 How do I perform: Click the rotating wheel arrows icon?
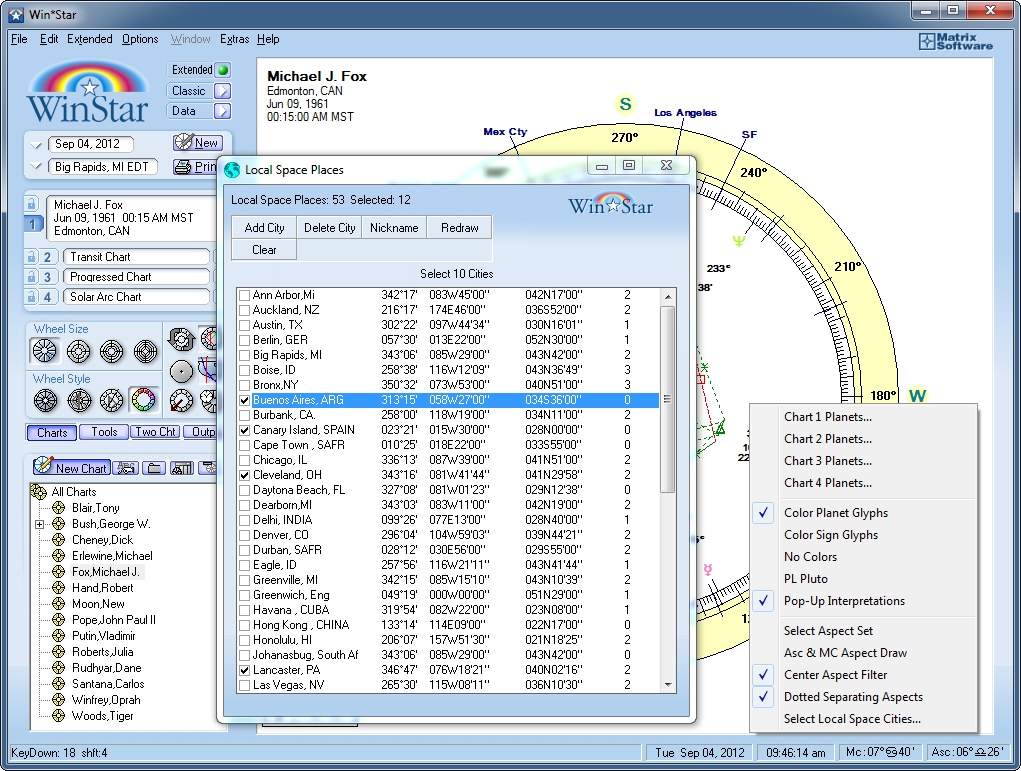click(181, 339)
